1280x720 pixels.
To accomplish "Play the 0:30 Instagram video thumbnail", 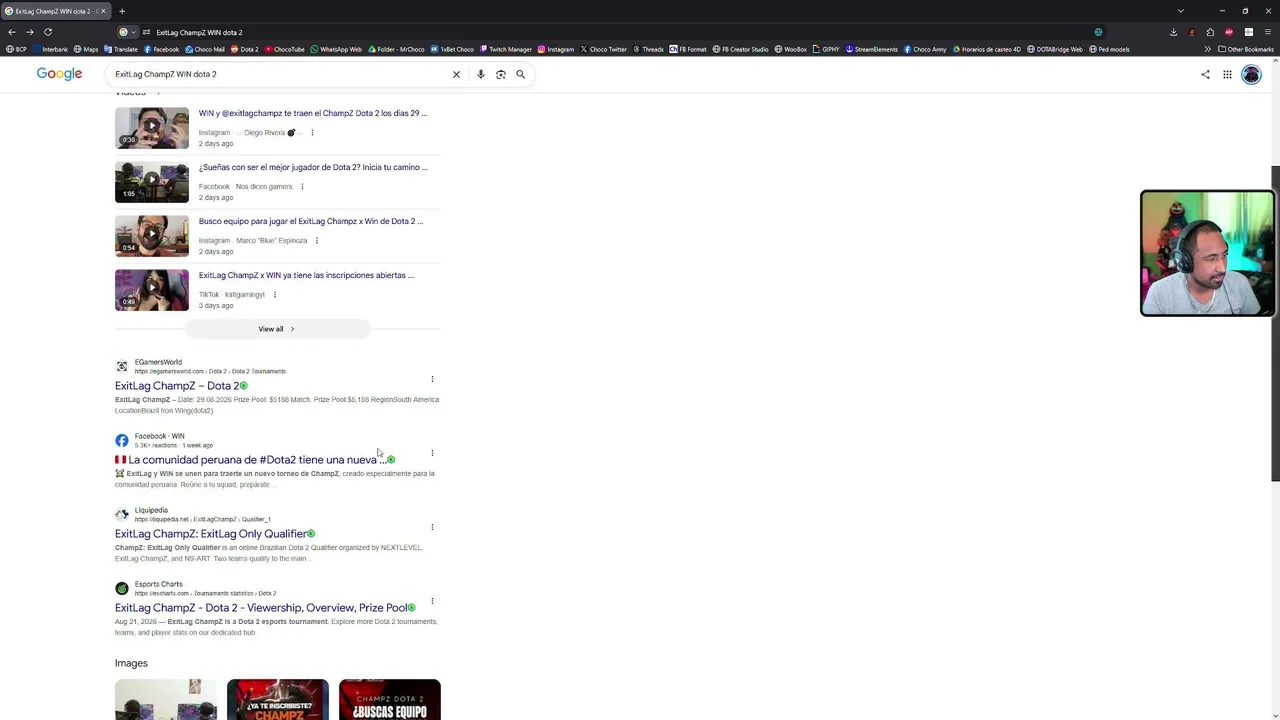I will pyautogui.click(x=152, y=128).
